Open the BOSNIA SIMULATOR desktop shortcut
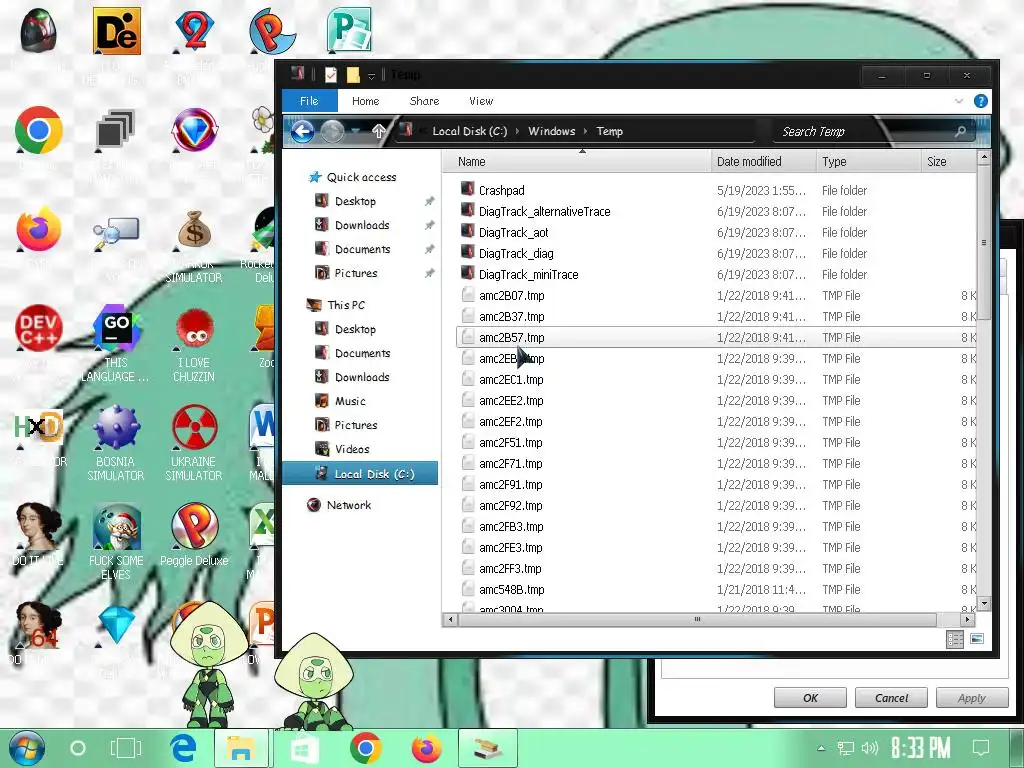The width and height of the screenshot is (1024, 768). click(x=116, y=443)
